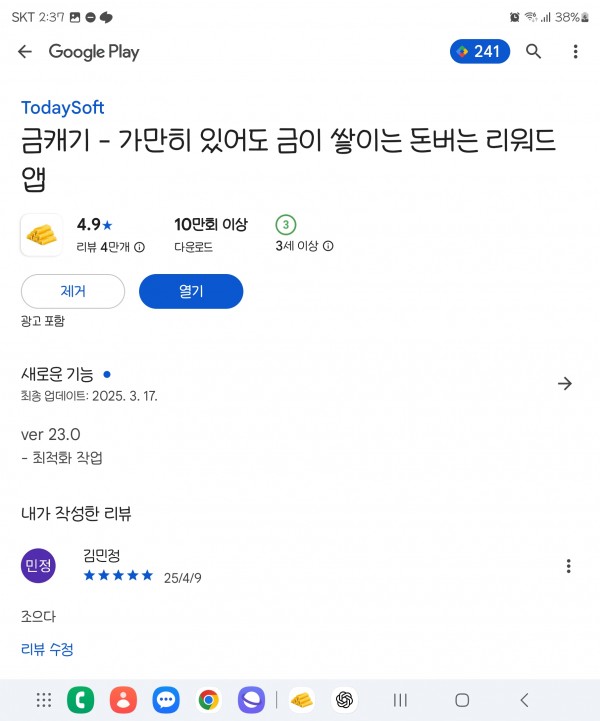This screenshot has width=600, height=721.
Task: Tap the 열기 open button
Action: tap(191, 291)
